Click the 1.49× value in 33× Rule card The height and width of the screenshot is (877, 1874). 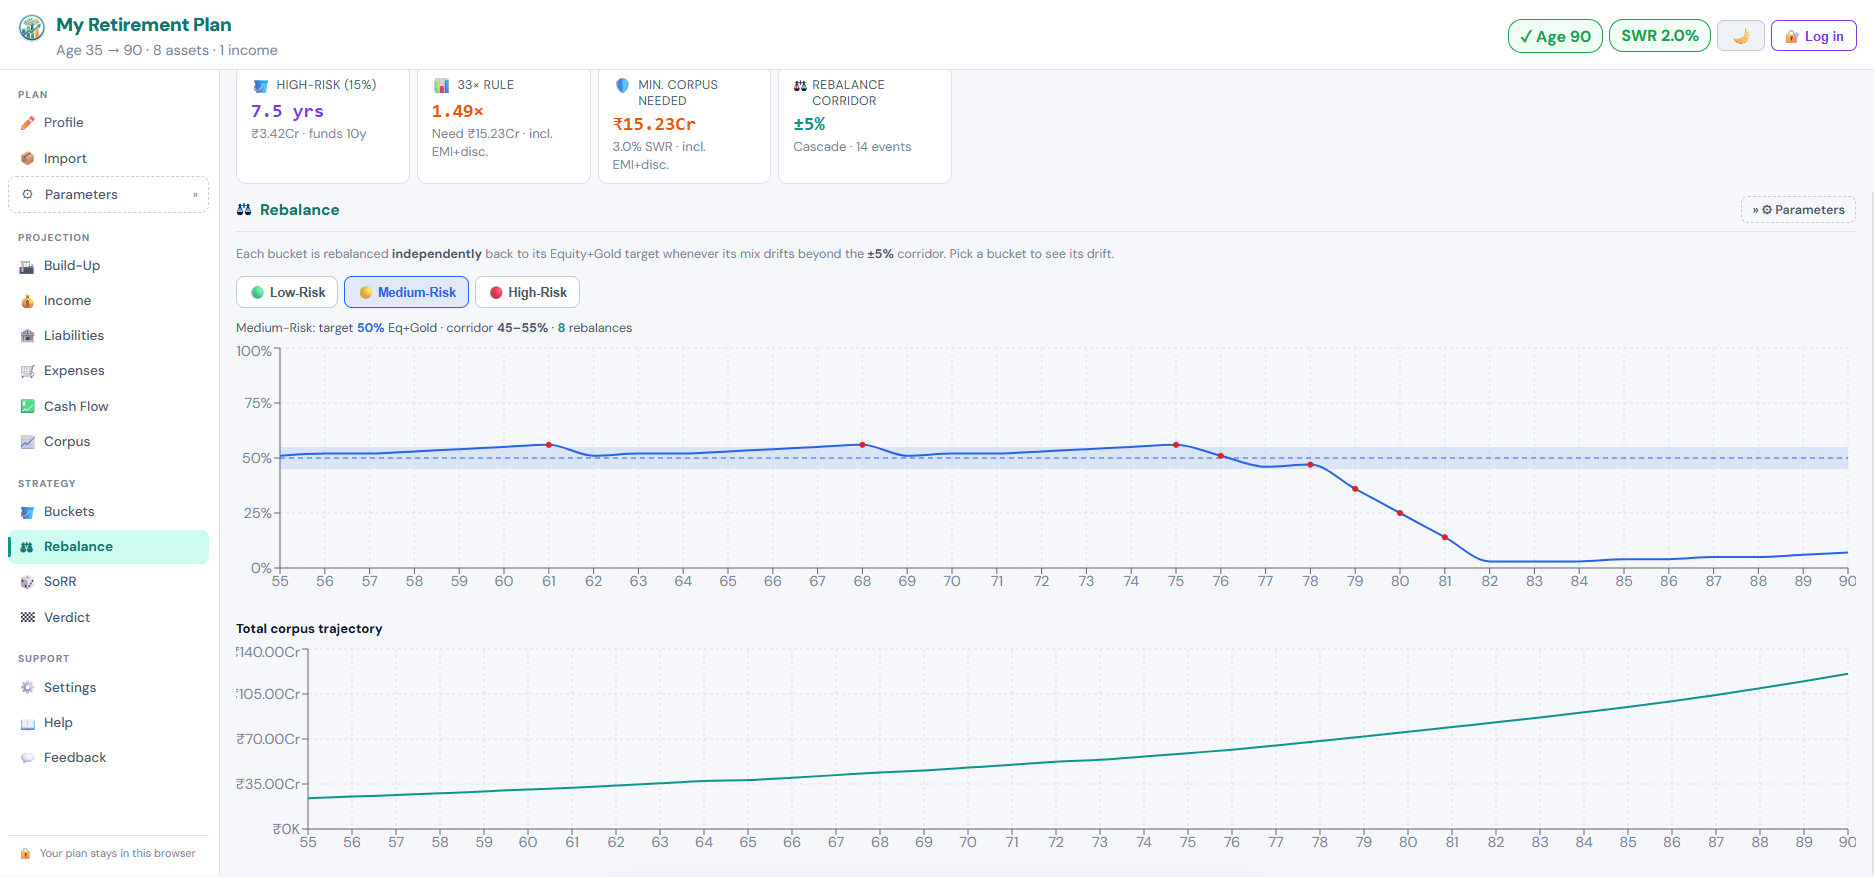[457, 112]
